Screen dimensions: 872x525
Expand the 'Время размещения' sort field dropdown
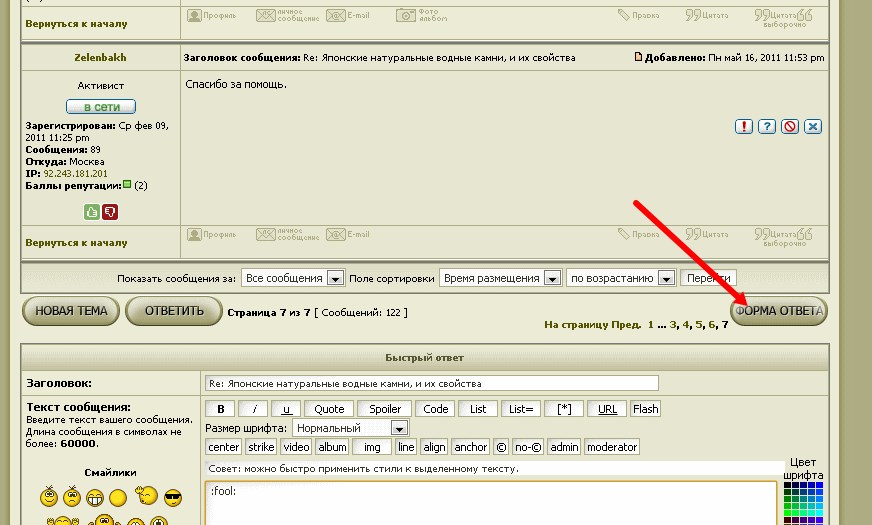pyautogui.click(x=500, y=278)
